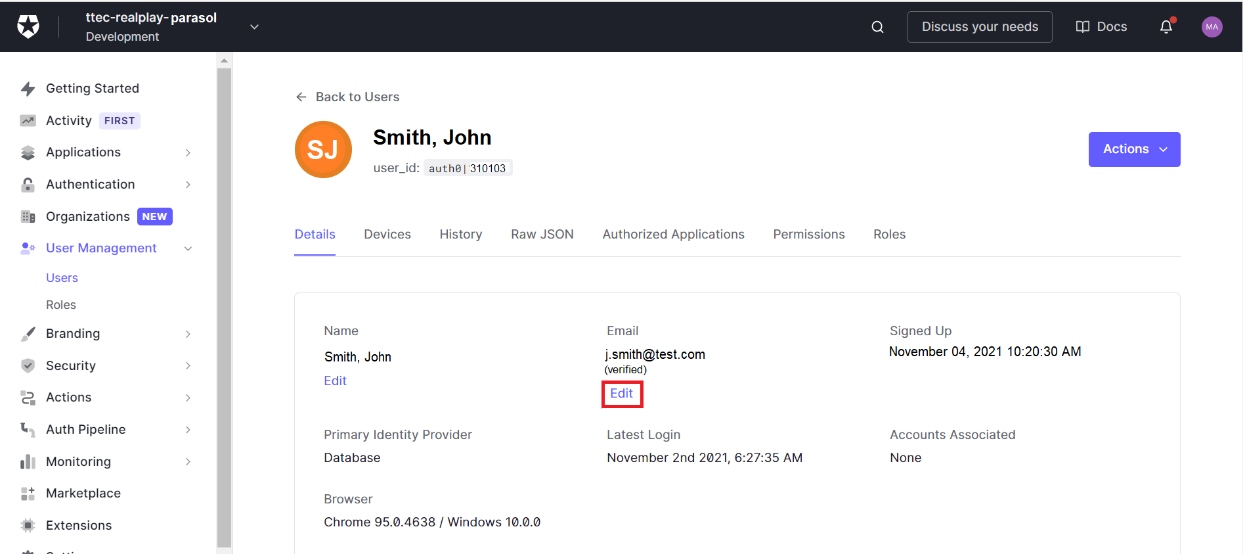Click the Security shield icon in sidebar

point(28,366)
